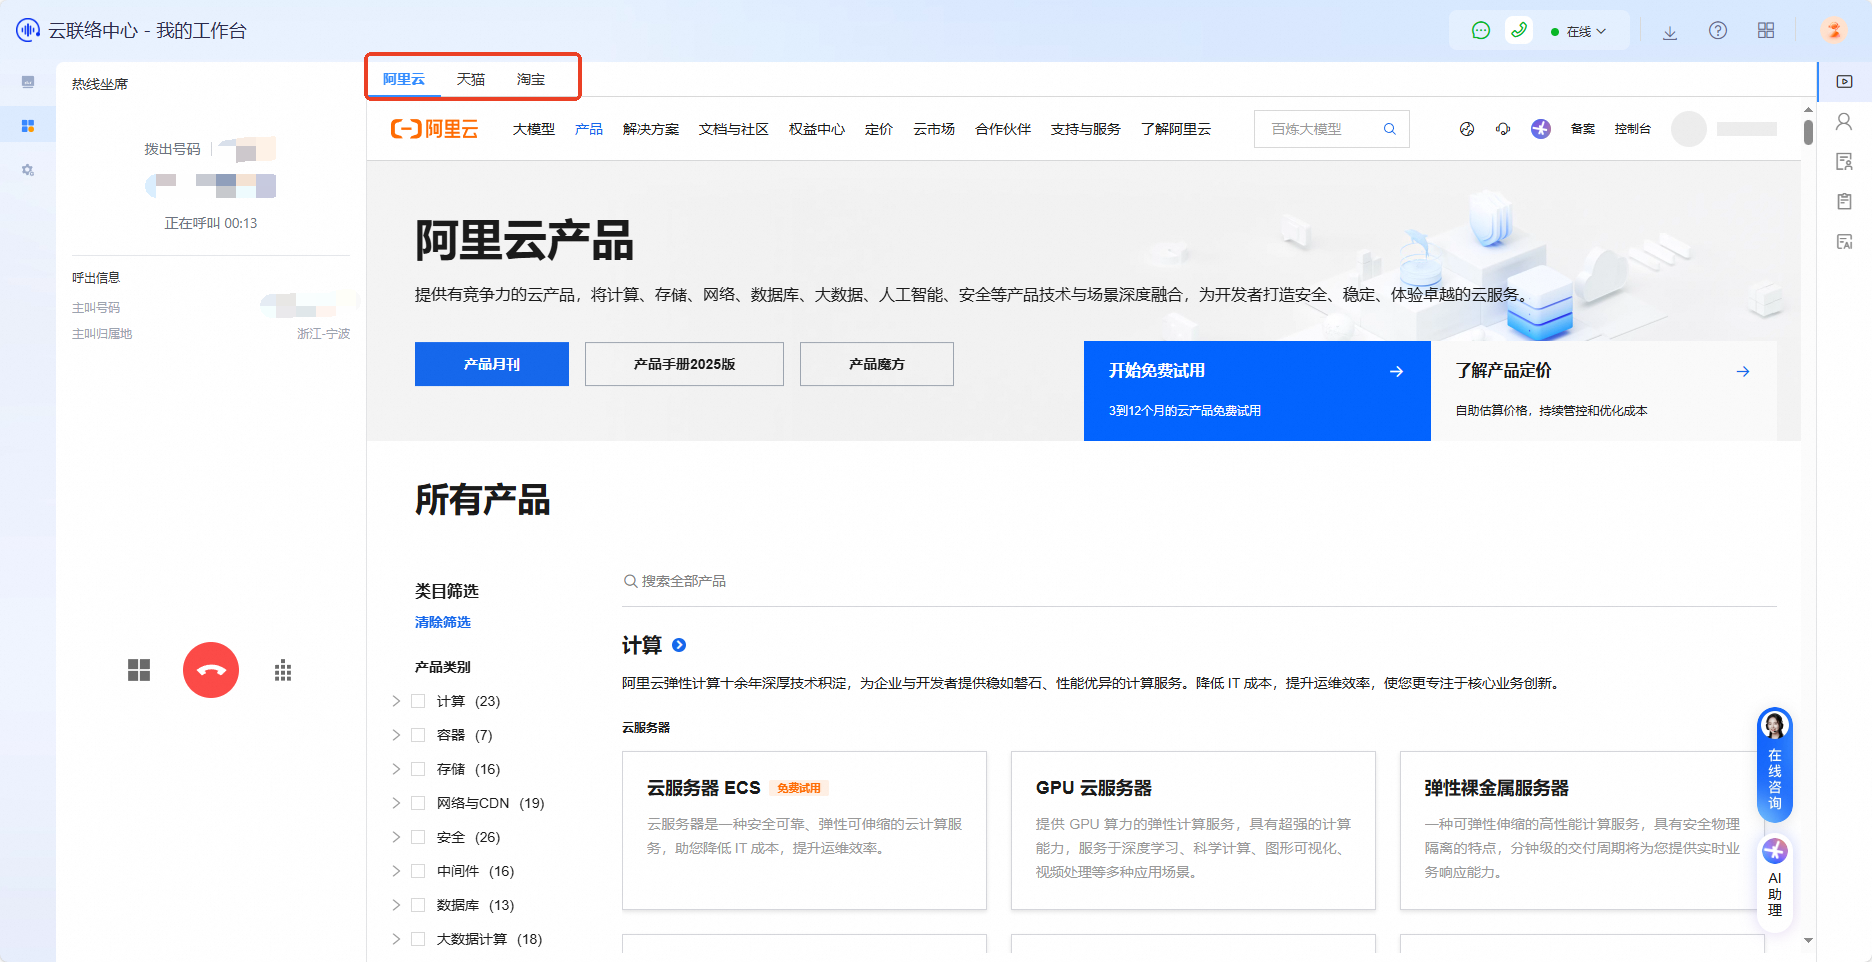Viewport: 1872px width, 962px height.
Task: Tick the 存储 (16) checkbox
Action: pos(418,769)
